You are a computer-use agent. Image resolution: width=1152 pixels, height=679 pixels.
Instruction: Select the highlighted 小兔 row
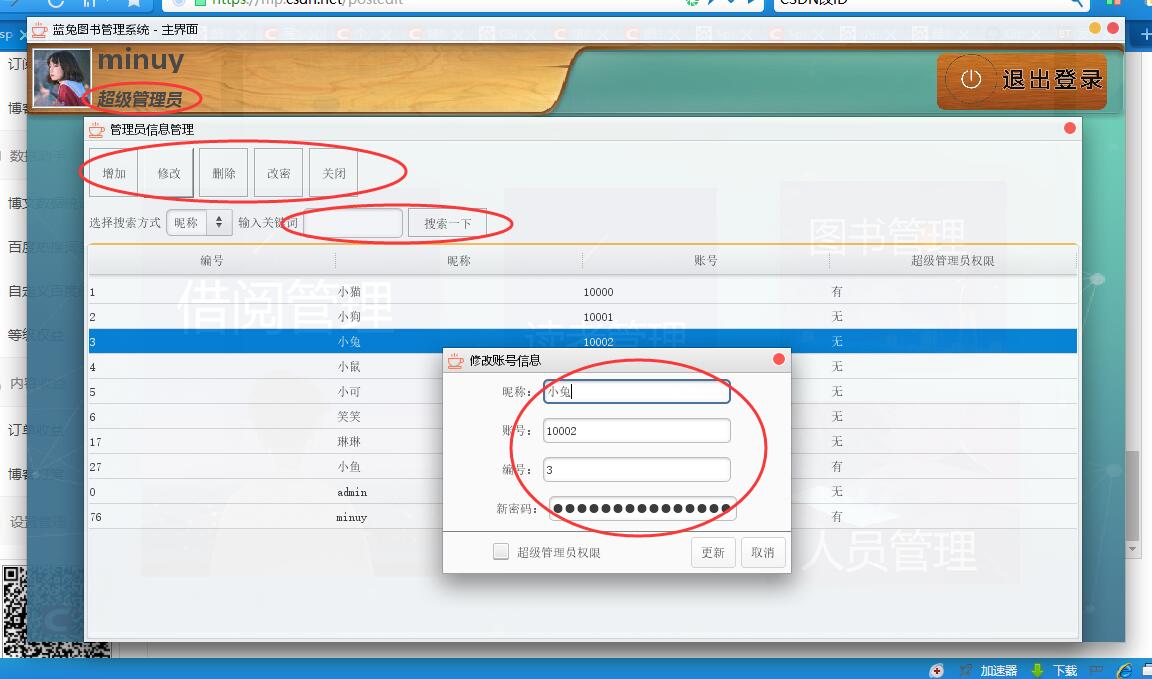coord(583,342)
